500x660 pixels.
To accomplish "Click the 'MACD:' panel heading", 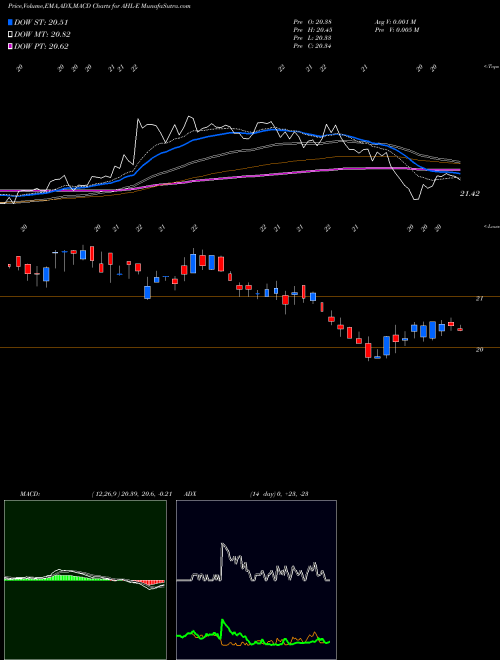I will tap(29, 494).
